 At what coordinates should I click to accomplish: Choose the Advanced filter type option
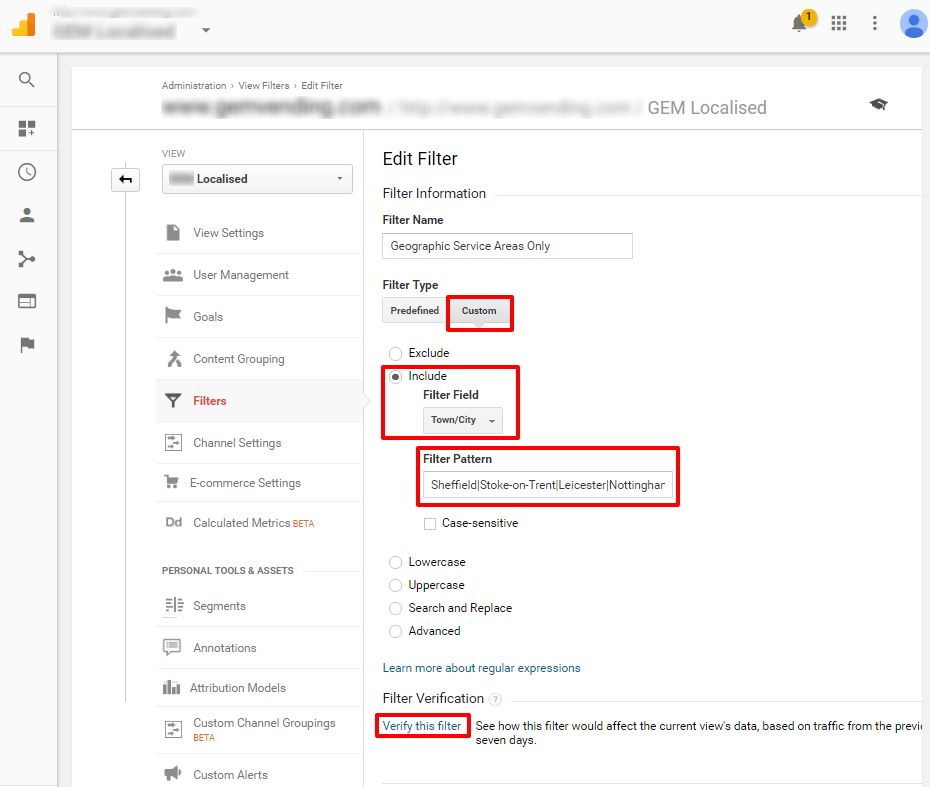395,631
